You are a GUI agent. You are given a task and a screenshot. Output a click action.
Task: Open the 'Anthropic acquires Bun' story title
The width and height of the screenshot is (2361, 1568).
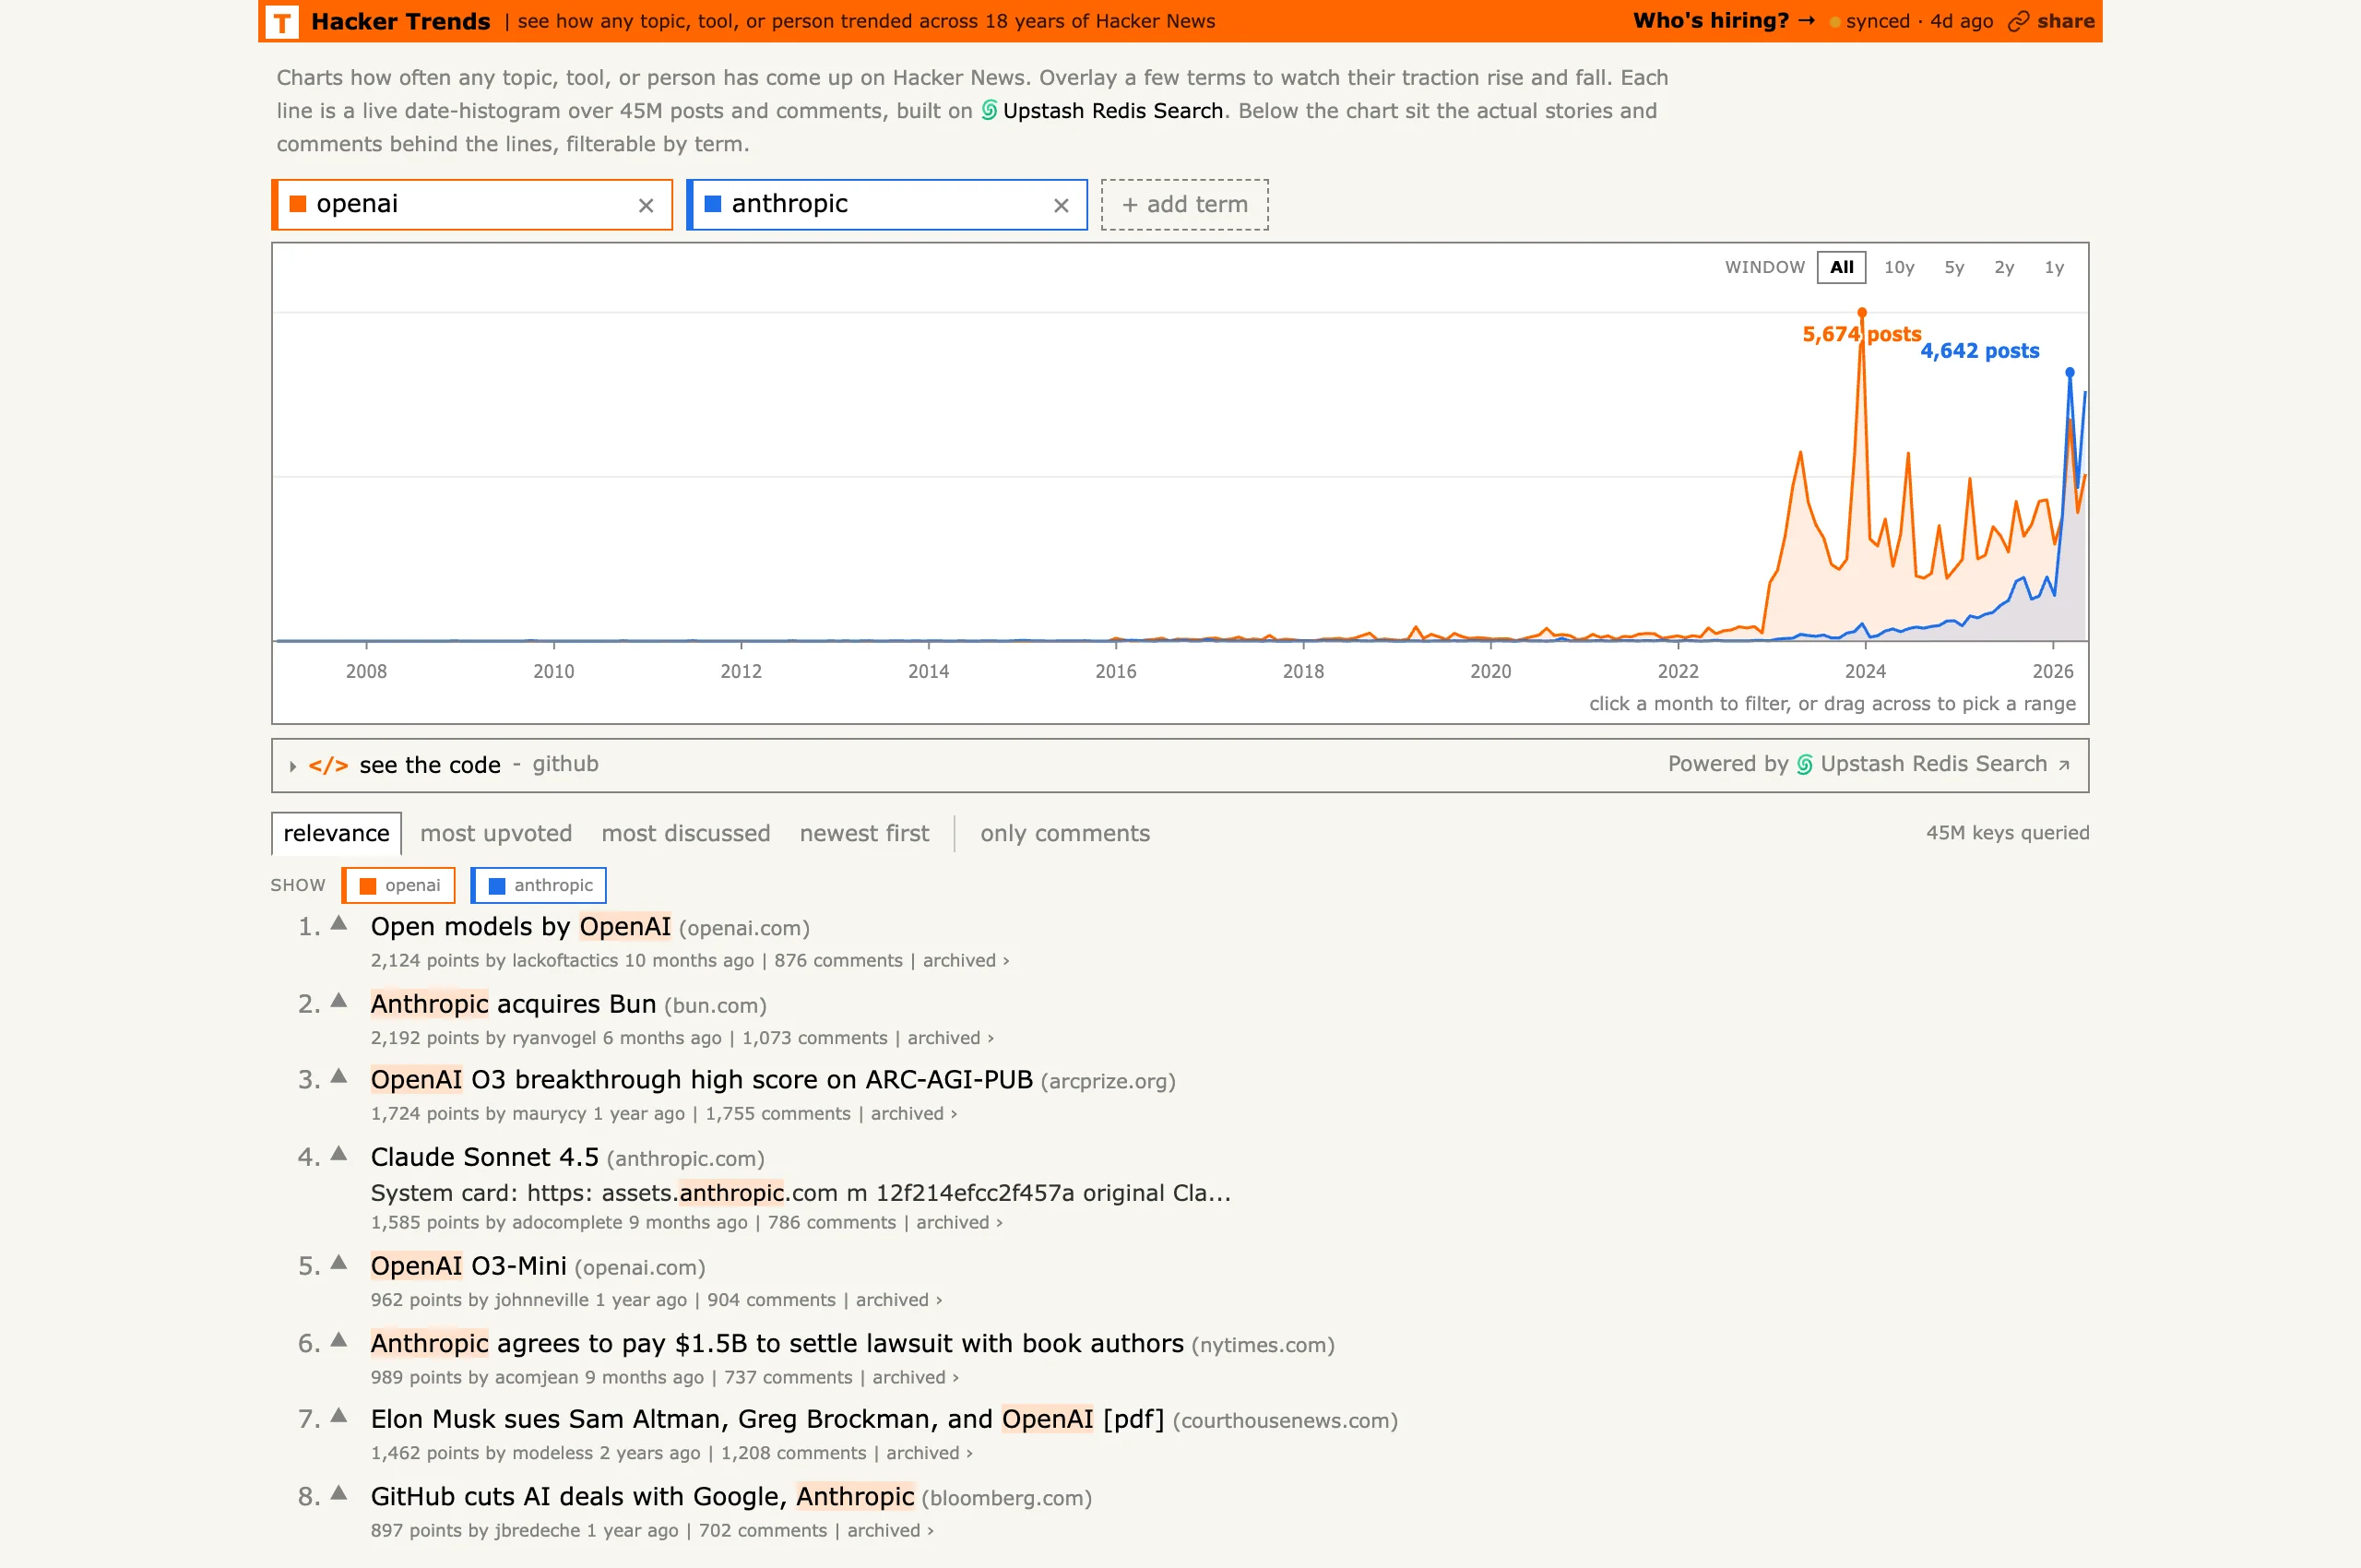(513, 1004)
